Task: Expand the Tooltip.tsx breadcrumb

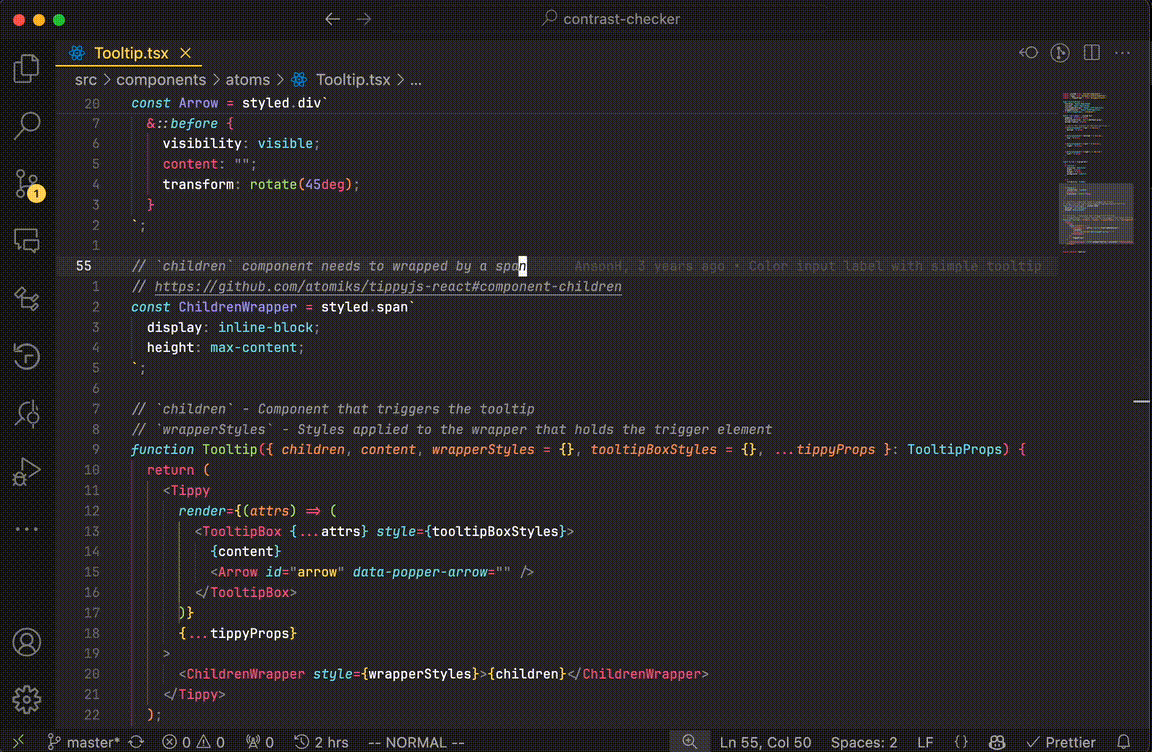Action: click(x=340, y=79)
